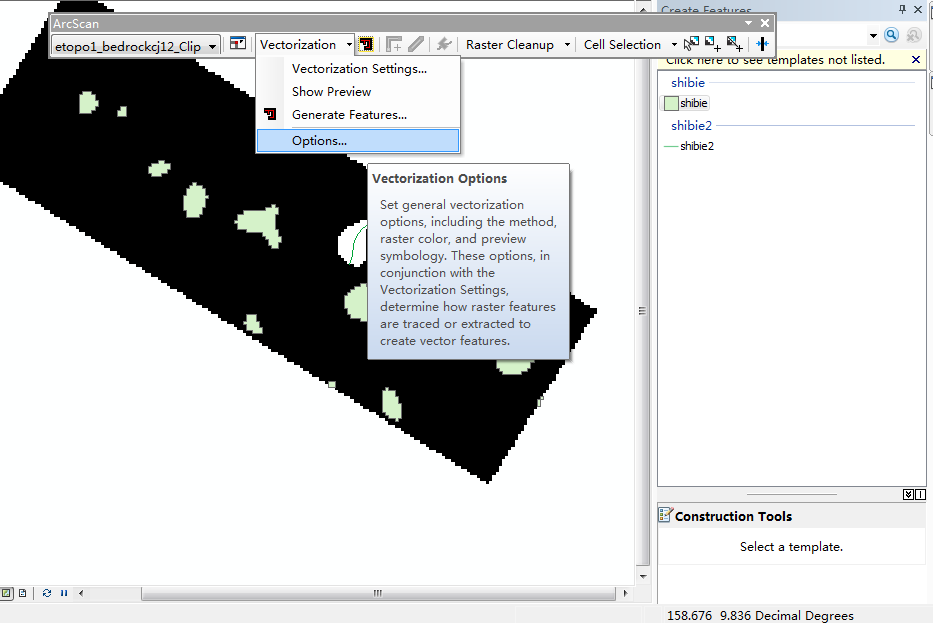Switch to Data View button
The height and width of the screenshot is (623, 933).
7,593
